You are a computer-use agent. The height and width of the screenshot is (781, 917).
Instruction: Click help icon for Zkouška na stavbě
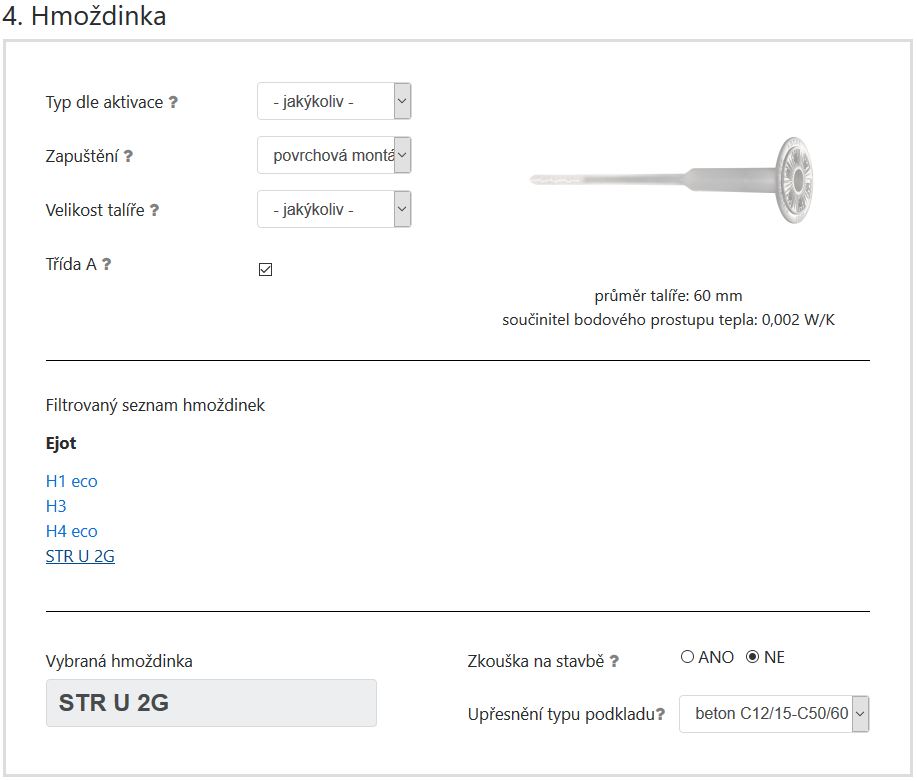click(614, 661)
